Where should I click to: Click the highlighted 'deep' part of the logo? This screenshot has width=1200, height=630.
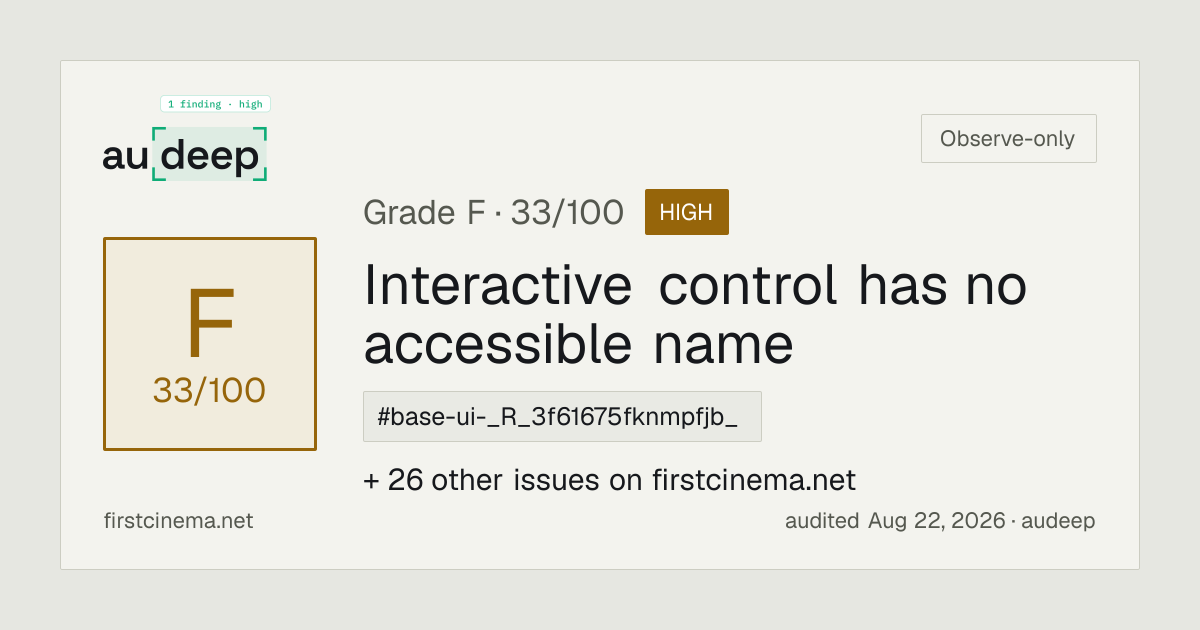[x=210, y=156]
